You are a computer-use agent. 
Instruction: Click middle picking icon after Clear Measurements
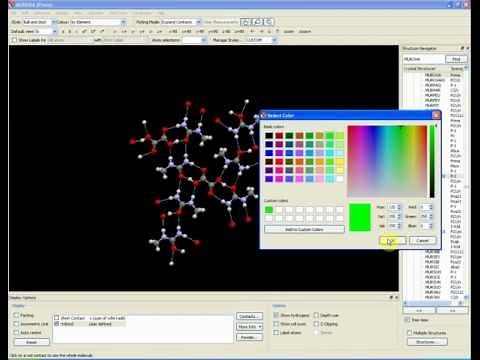point(257,22)
